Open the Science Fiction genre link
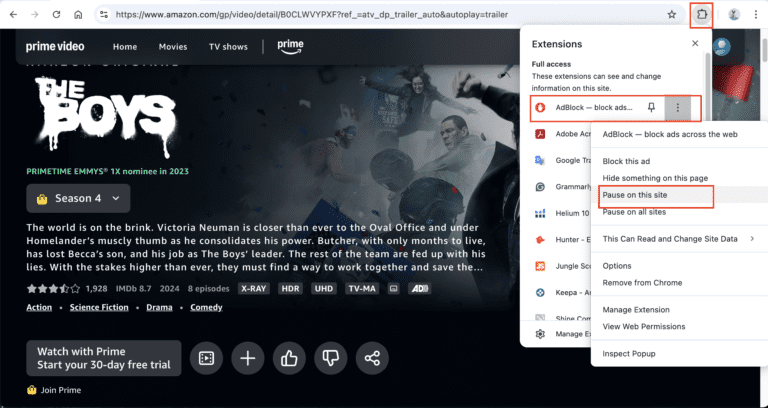The image size is (768, 408). point(100,307)
